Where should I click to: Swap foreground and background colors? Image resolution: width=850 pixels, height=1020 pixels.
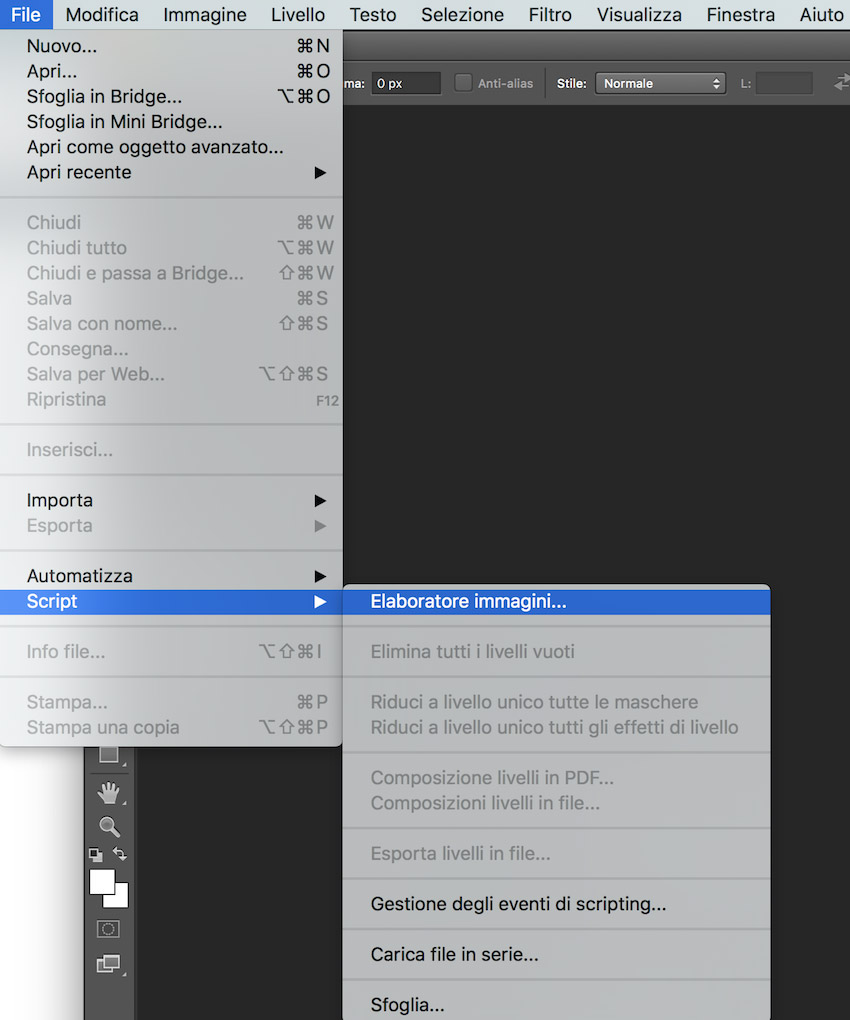click(120, 854)
